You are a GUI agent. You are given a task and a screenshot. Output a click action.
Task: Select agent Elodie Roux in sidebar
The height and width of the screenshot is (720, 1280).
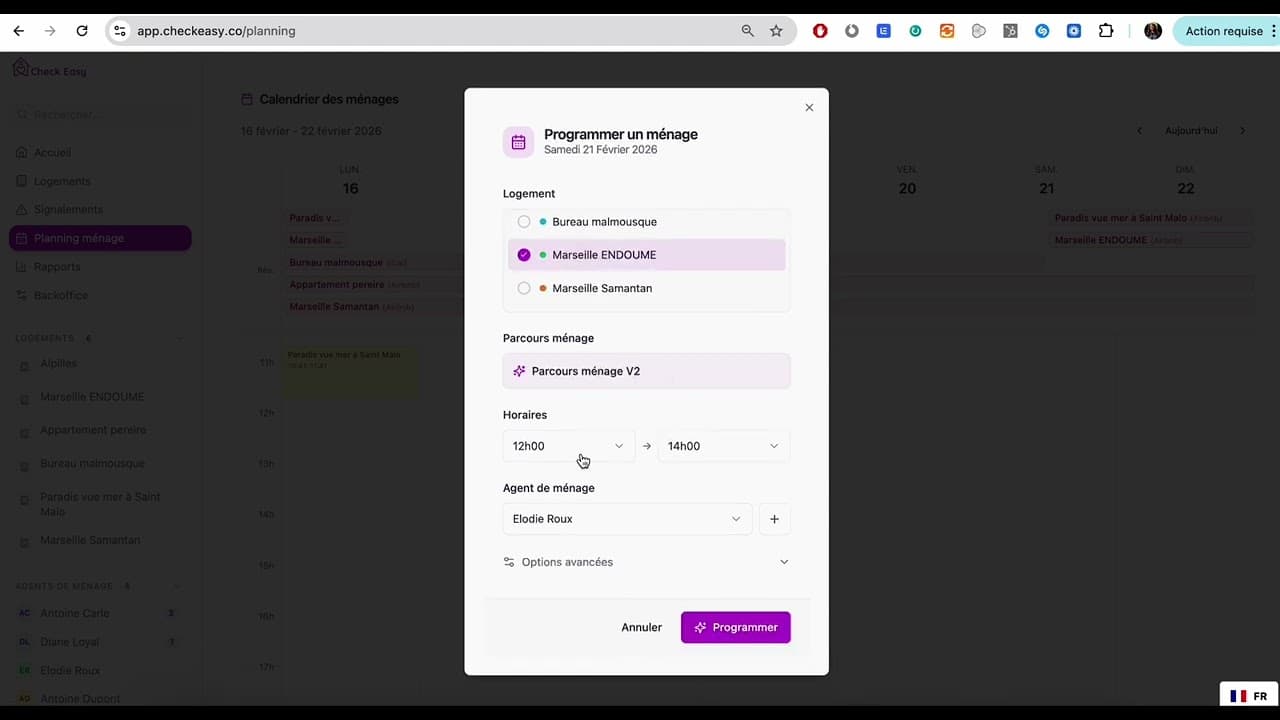click(70, 671)
